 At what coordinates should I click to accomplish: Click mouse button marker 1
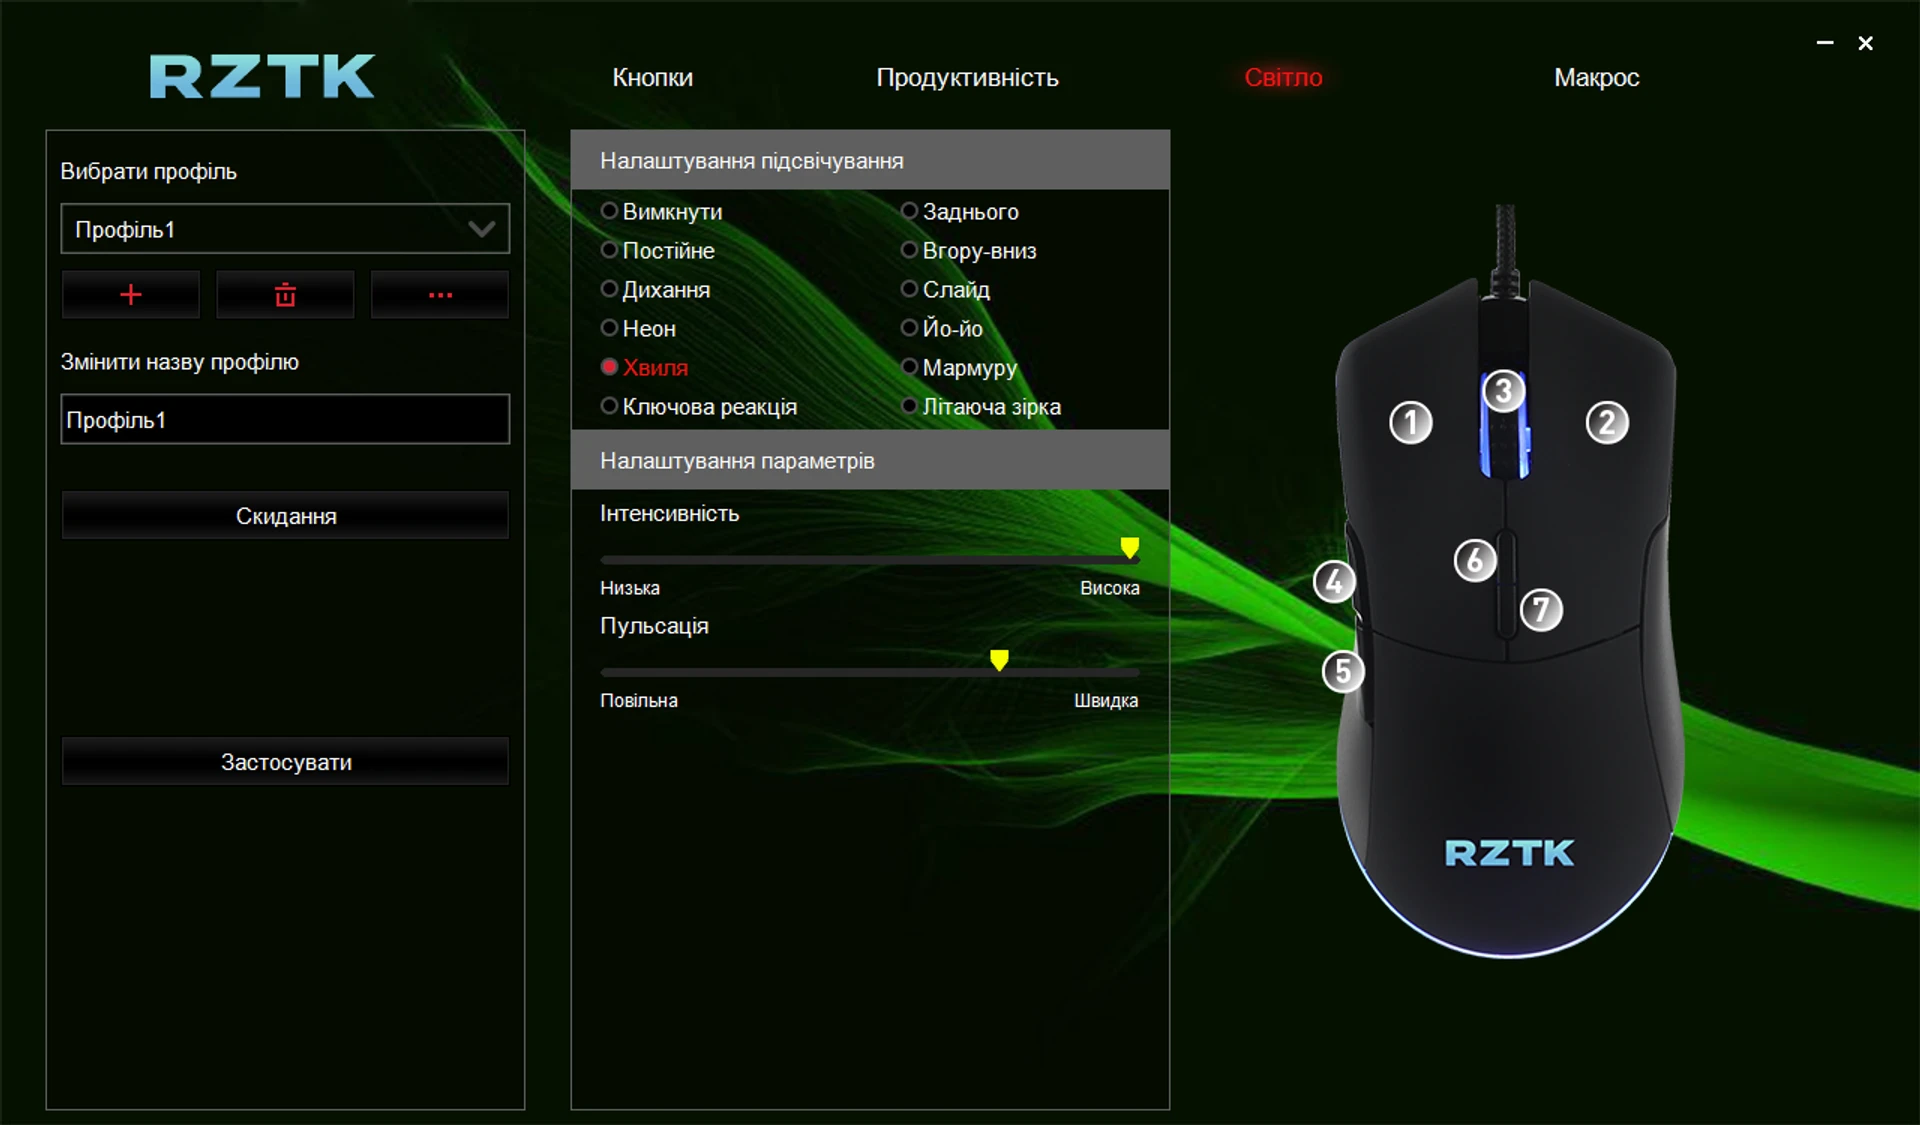pos(1411,423)
